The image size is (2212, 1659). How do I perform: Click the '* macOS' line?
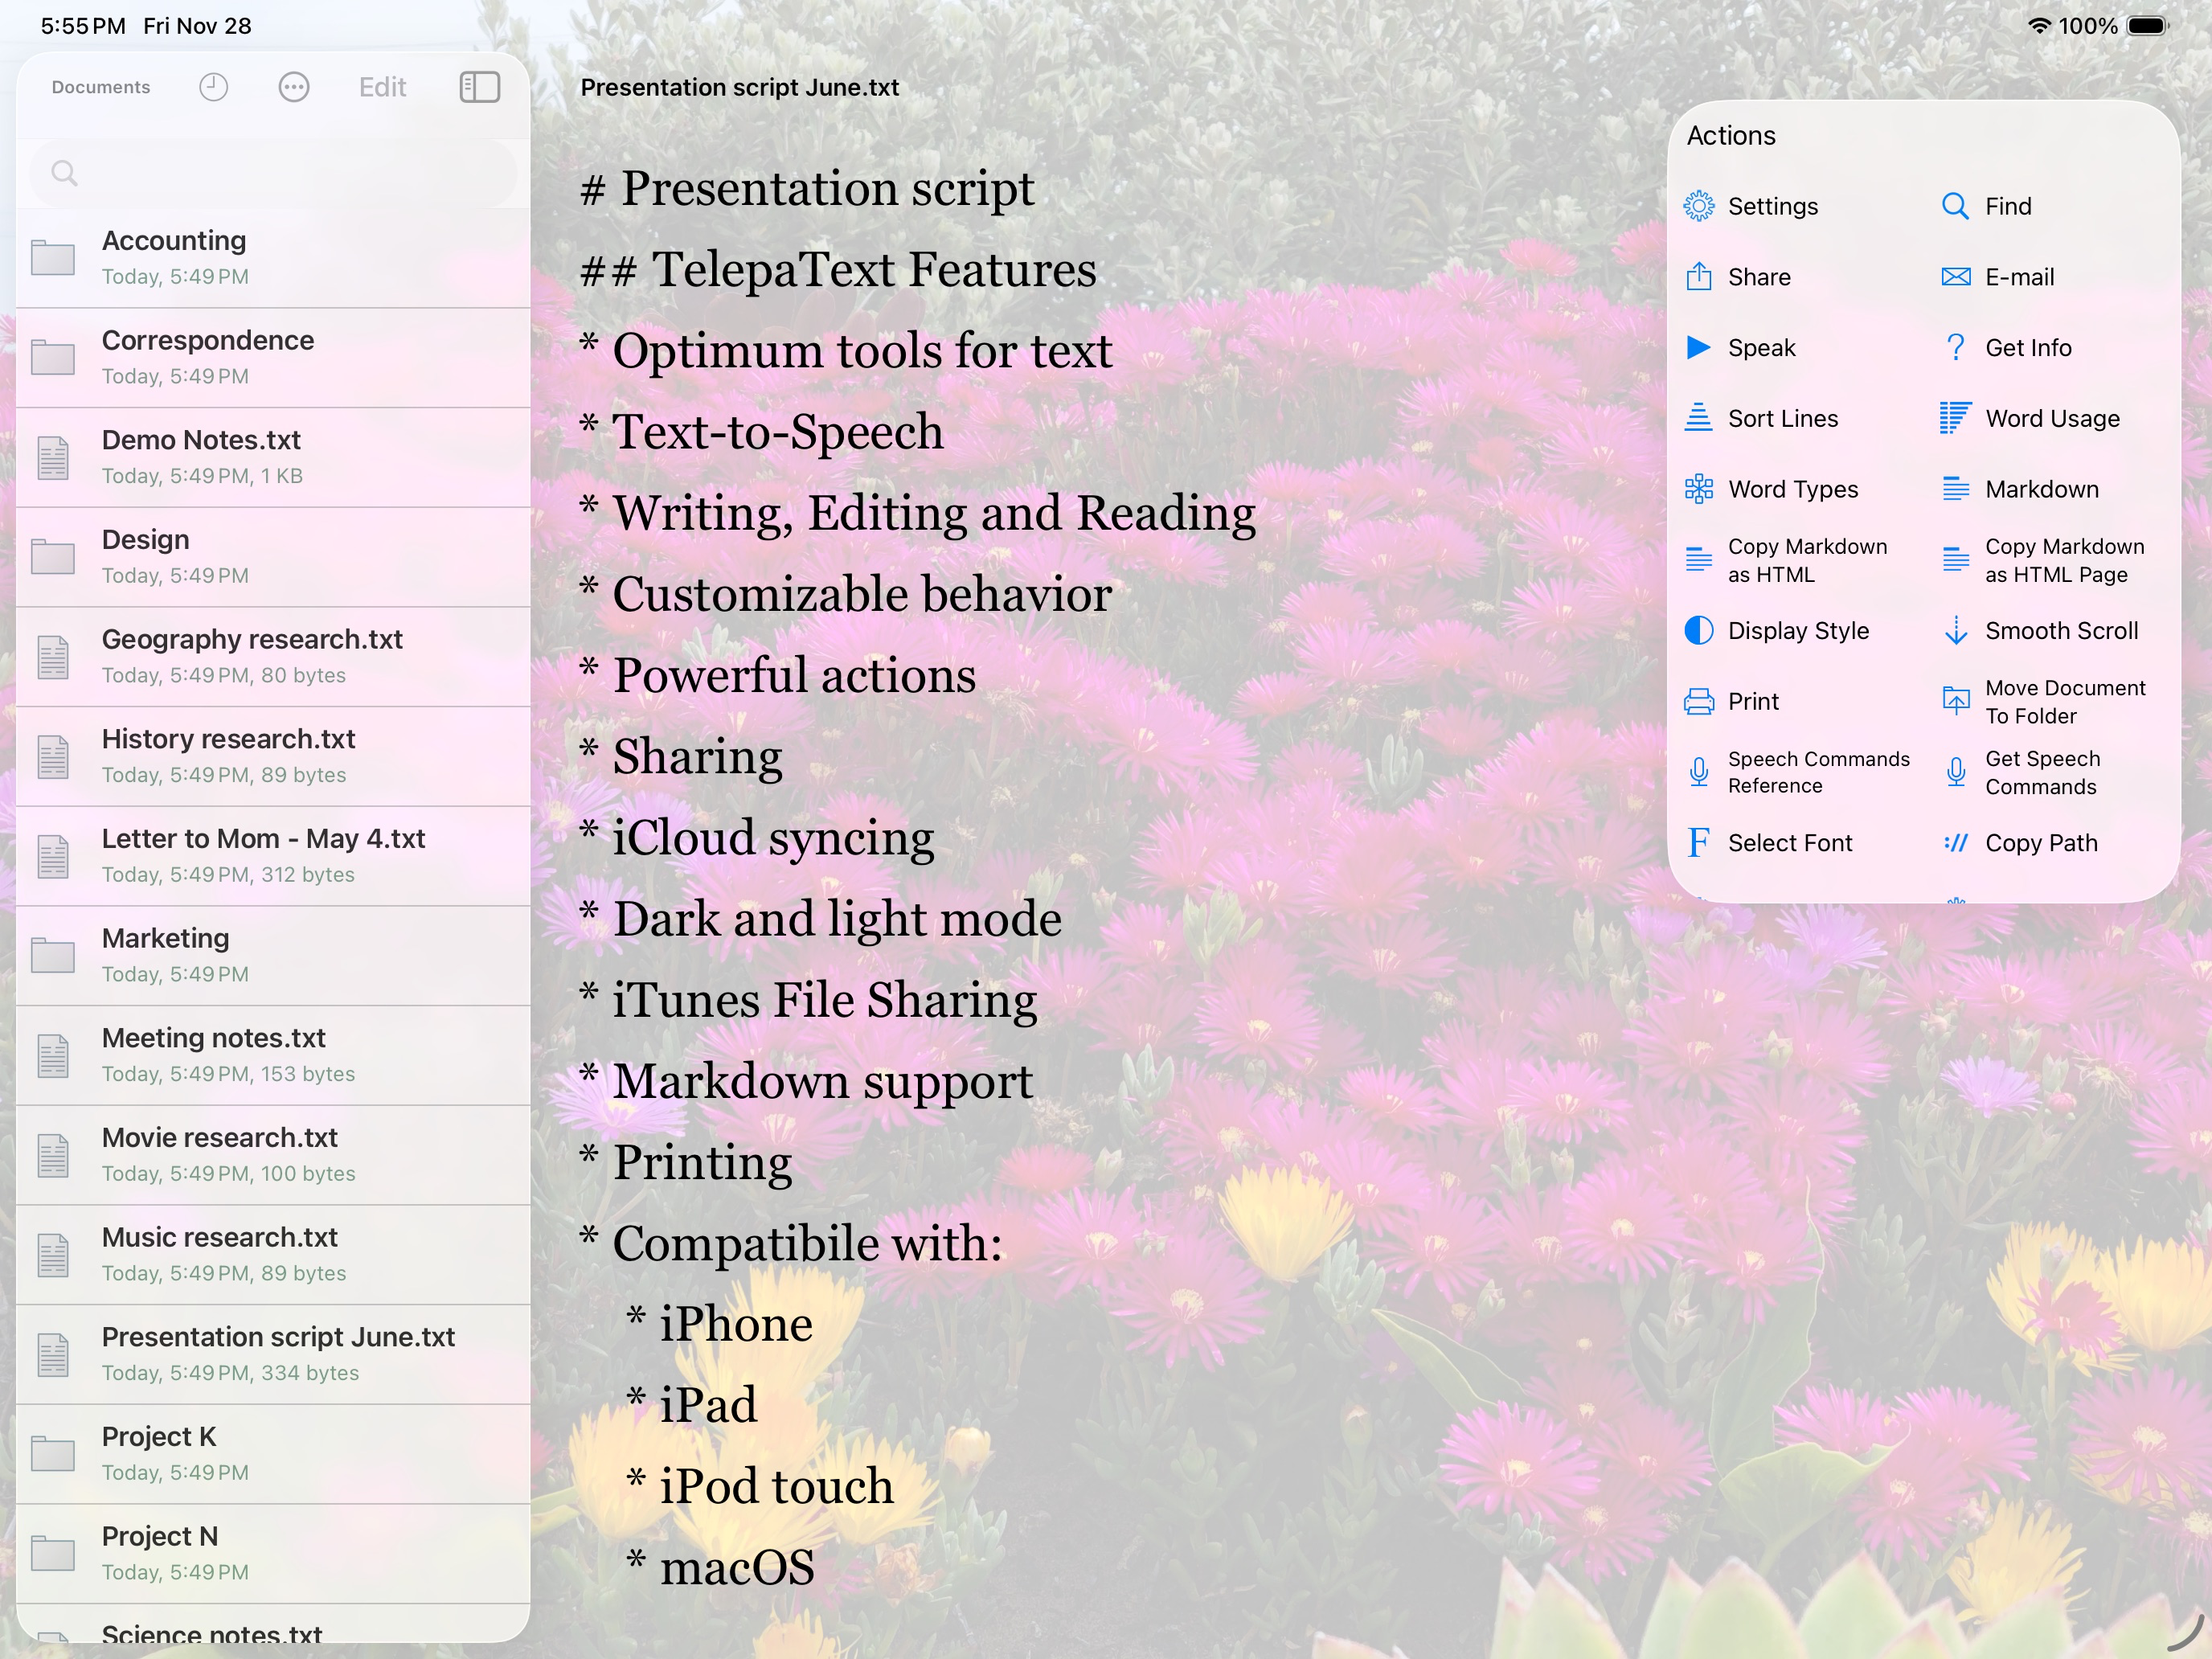pos(720,1567)
